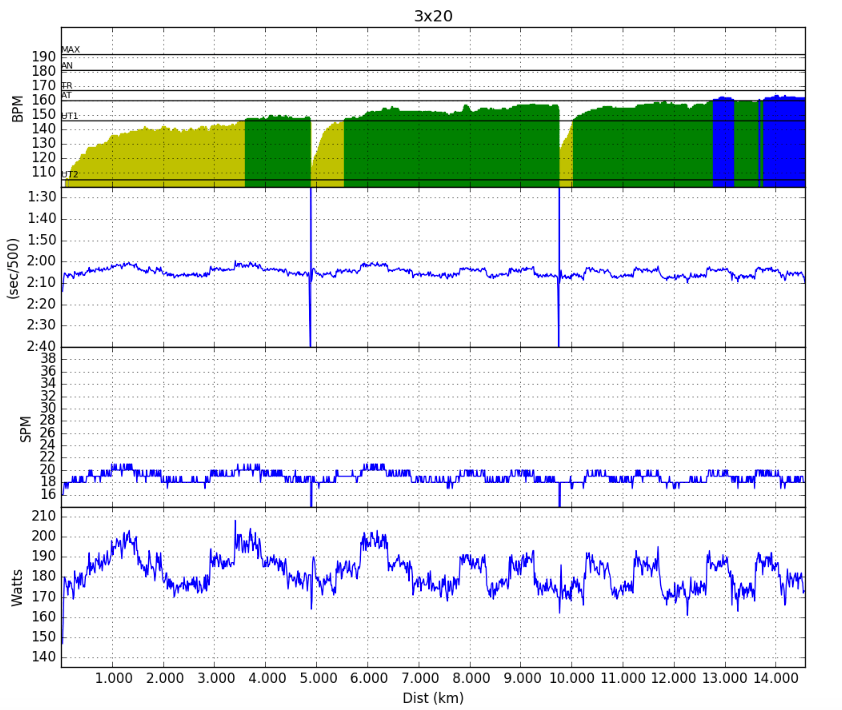Click the 7.000 distance tick label
The image size is (842, 710).
click(x=419, y=678)
